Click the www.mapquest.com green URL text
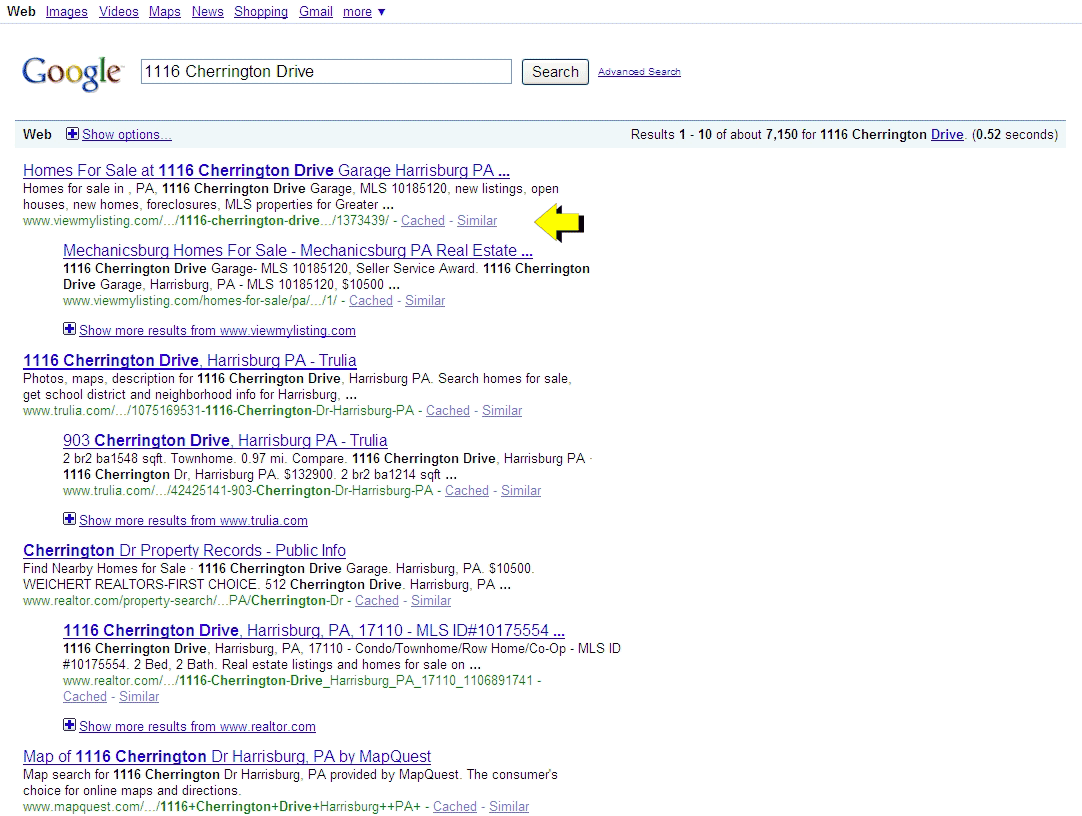Image resolution: width=1082 pixels, height=816 pixels. pos(222,806)
